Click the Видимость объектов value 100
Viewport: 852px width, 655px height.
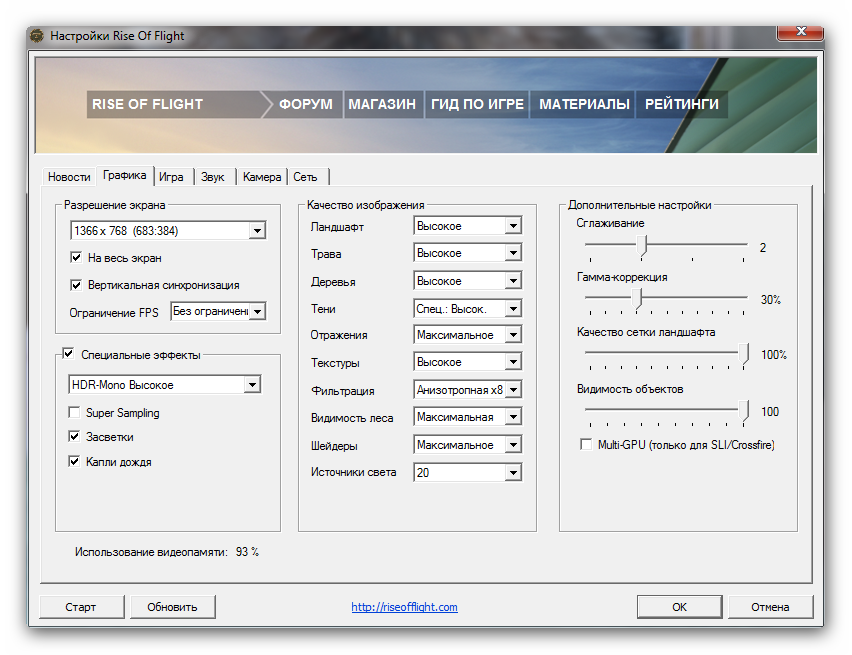coord(770,411)
